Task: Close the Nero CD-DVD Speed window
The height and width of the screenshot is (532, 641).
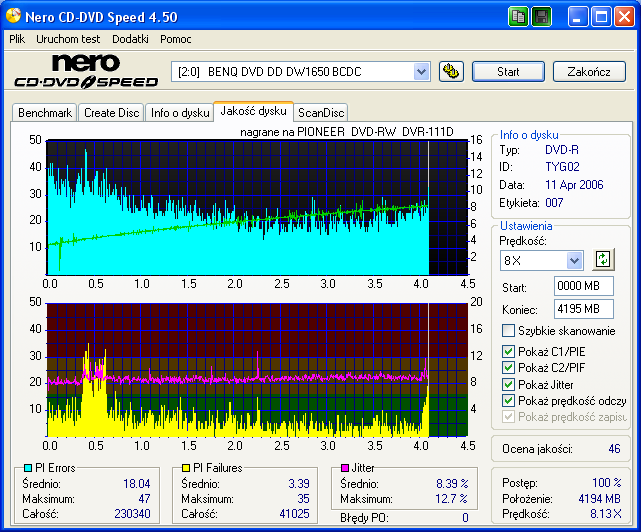Action: [x=624, y=17]
